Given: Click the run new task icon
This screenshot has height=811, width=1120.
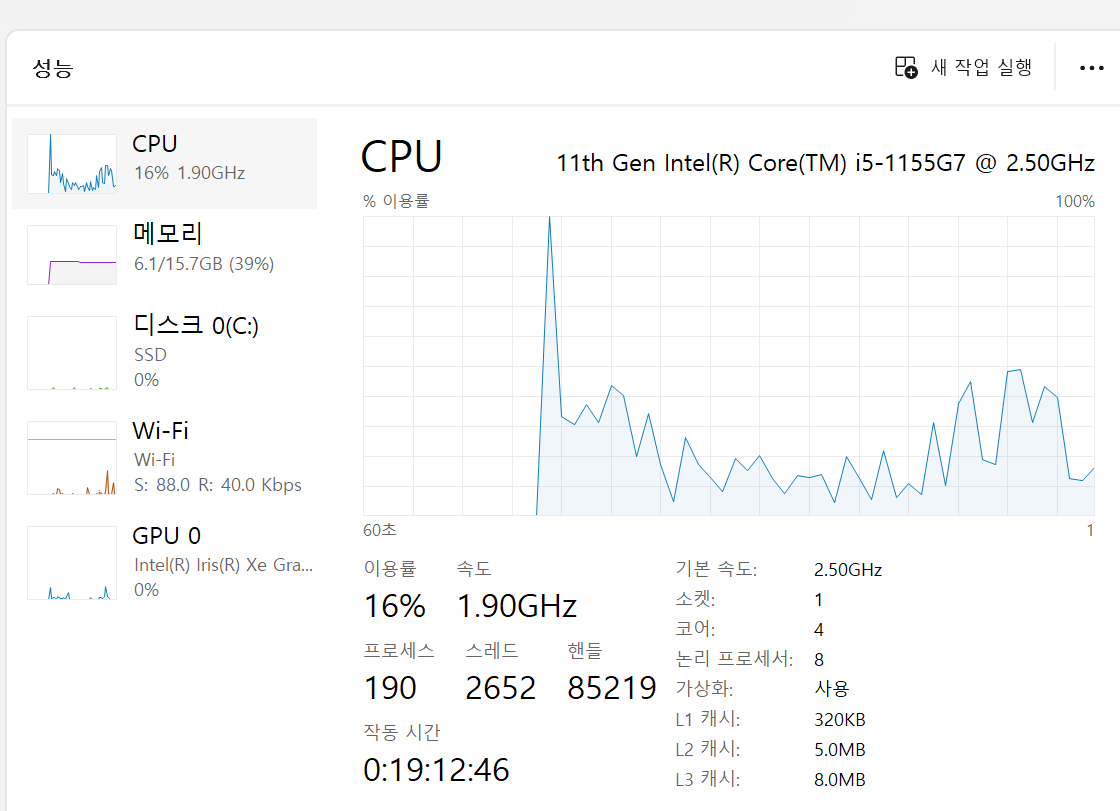Looking at the screenshot, I should 905,67.
